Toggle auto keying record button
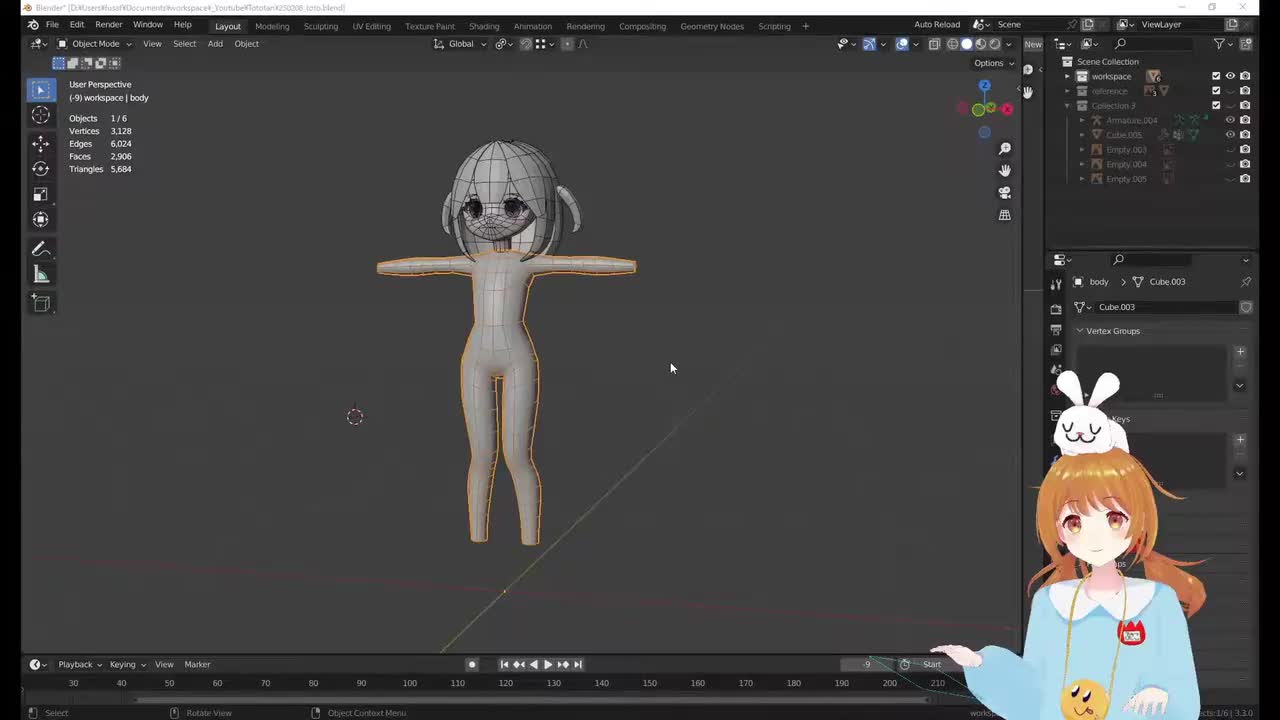 click(x=472, y=664)
